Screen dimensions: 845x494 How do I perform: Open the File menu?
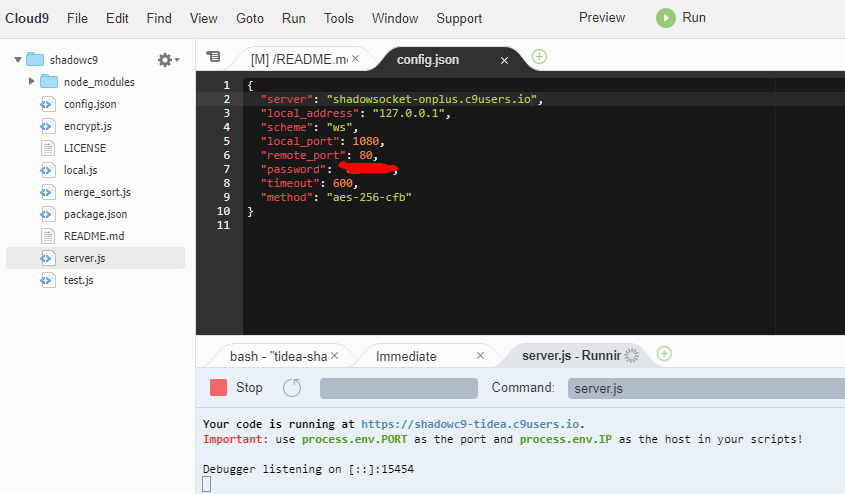pyautogui.click(x=77, y=18)
